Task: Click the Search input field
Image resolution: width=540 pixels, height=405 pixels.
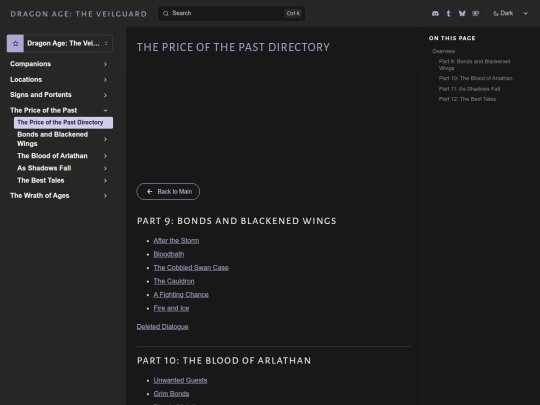Action: coord(231,13)
